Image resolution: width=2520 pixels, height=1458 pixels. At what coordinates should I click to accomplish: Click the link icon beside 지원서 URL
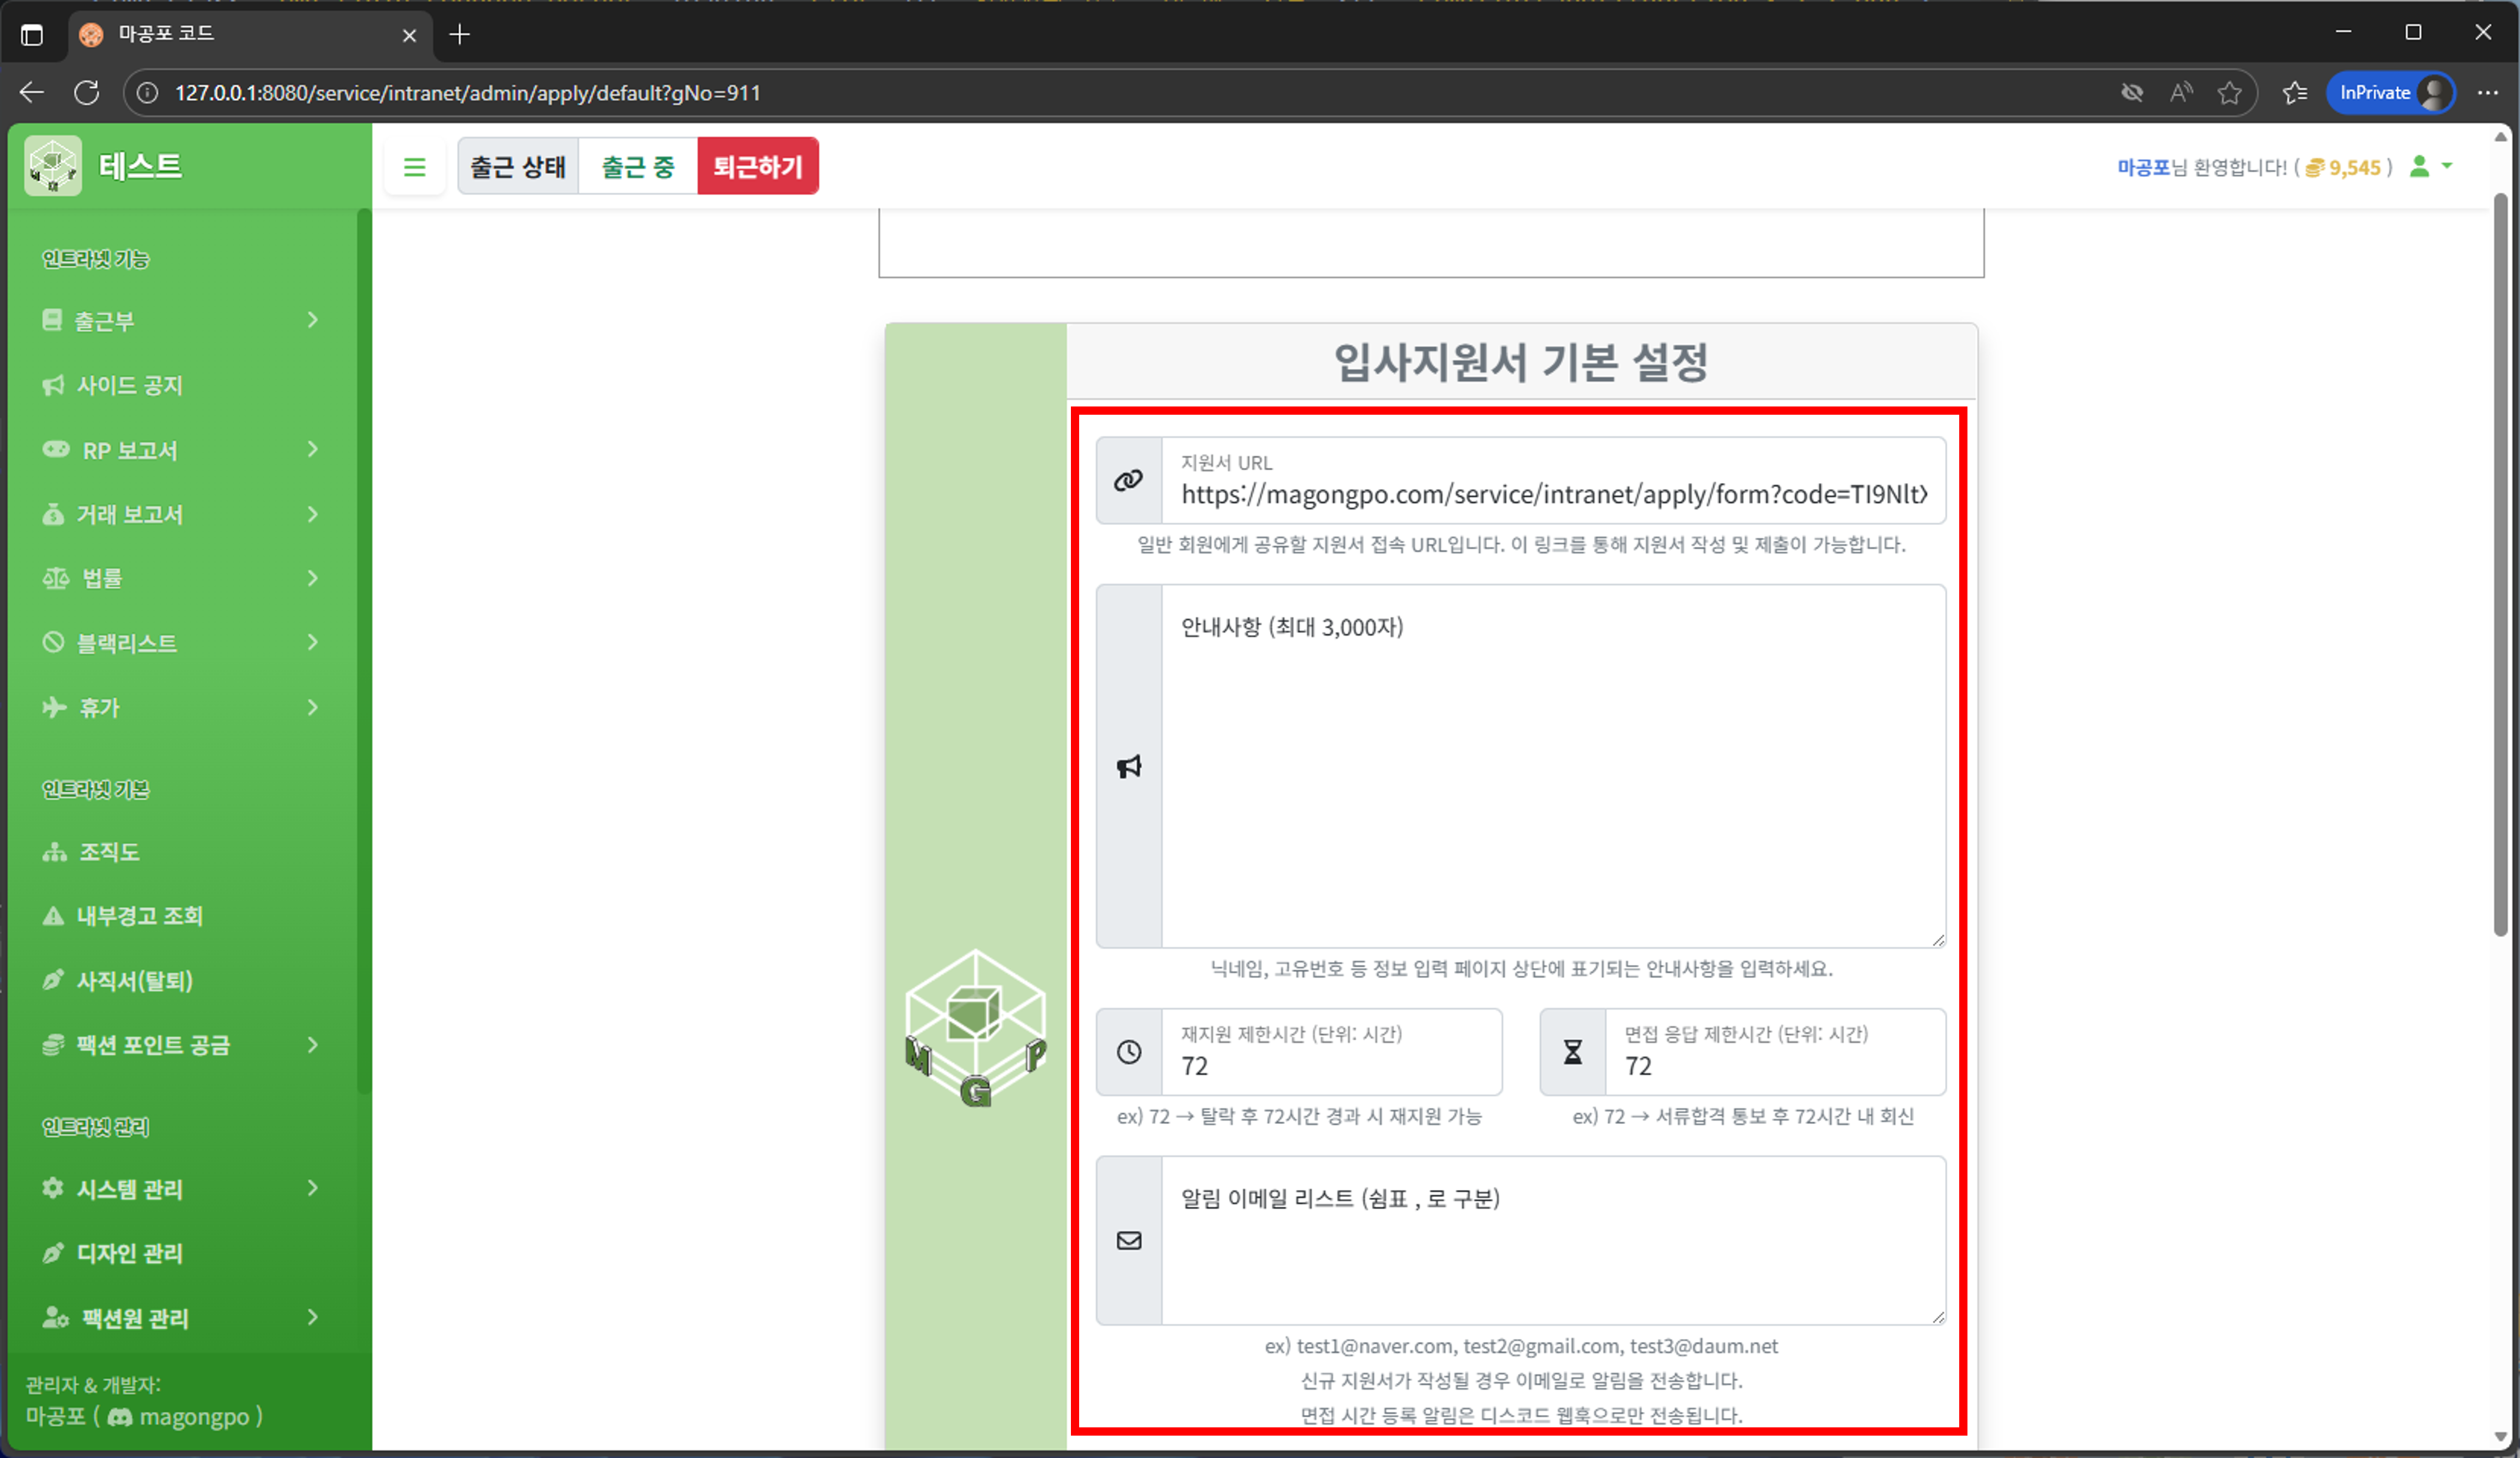(1129, 480)
